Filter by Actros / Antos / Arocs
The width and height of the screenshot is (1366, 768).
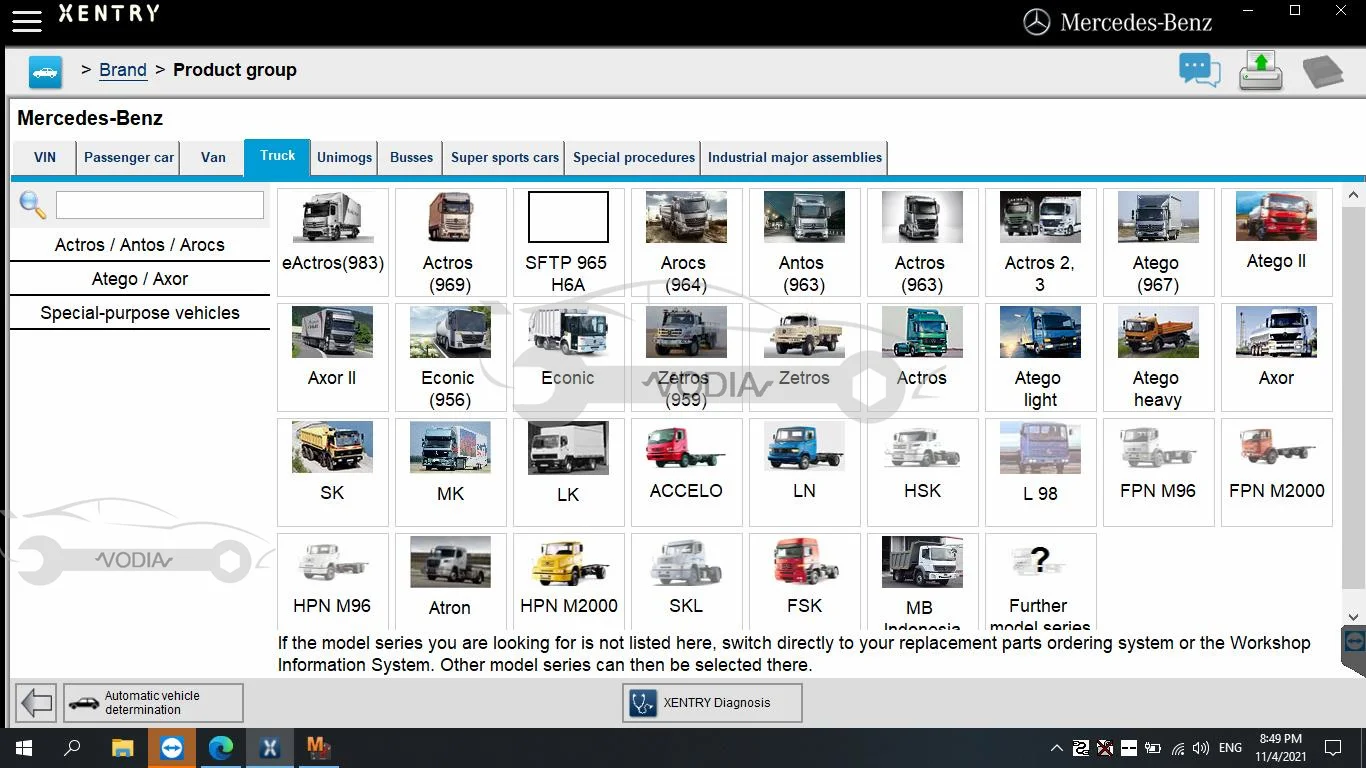(140, 245)
